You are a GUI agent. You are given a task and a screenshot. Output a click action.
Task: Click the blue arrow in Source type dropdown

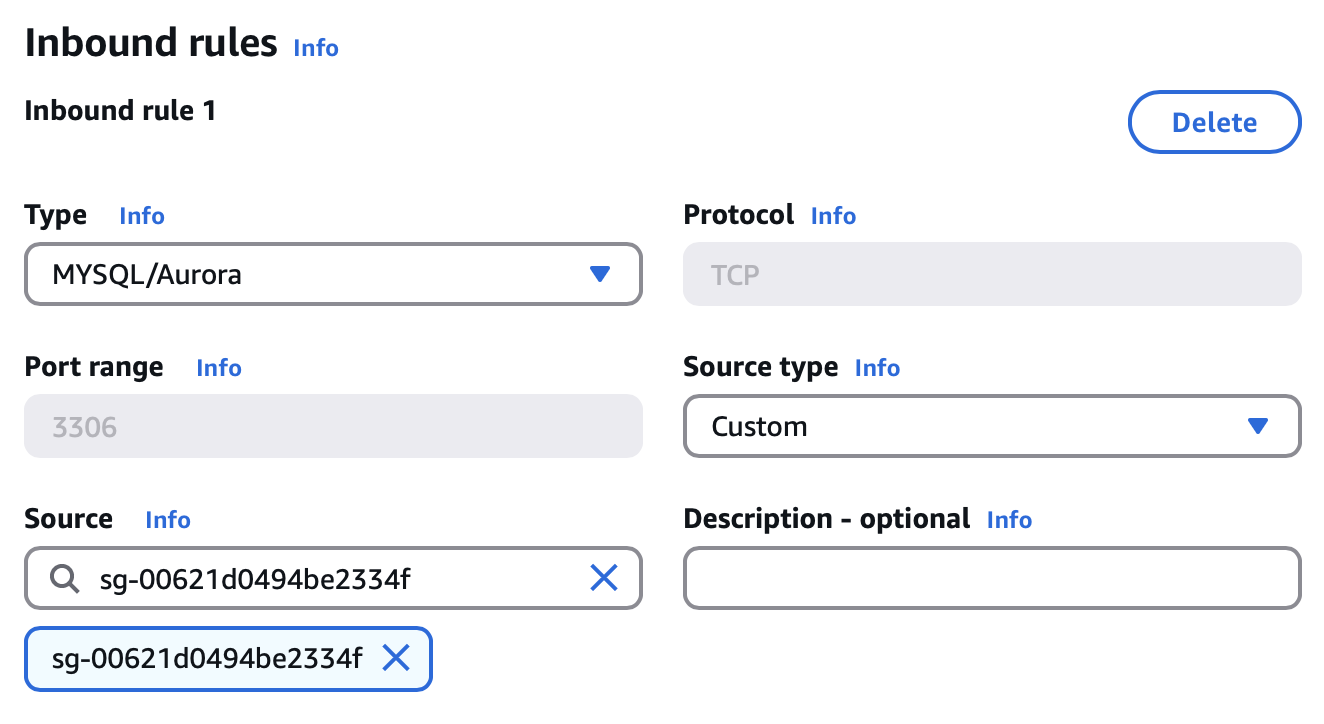pos(1258,426)
